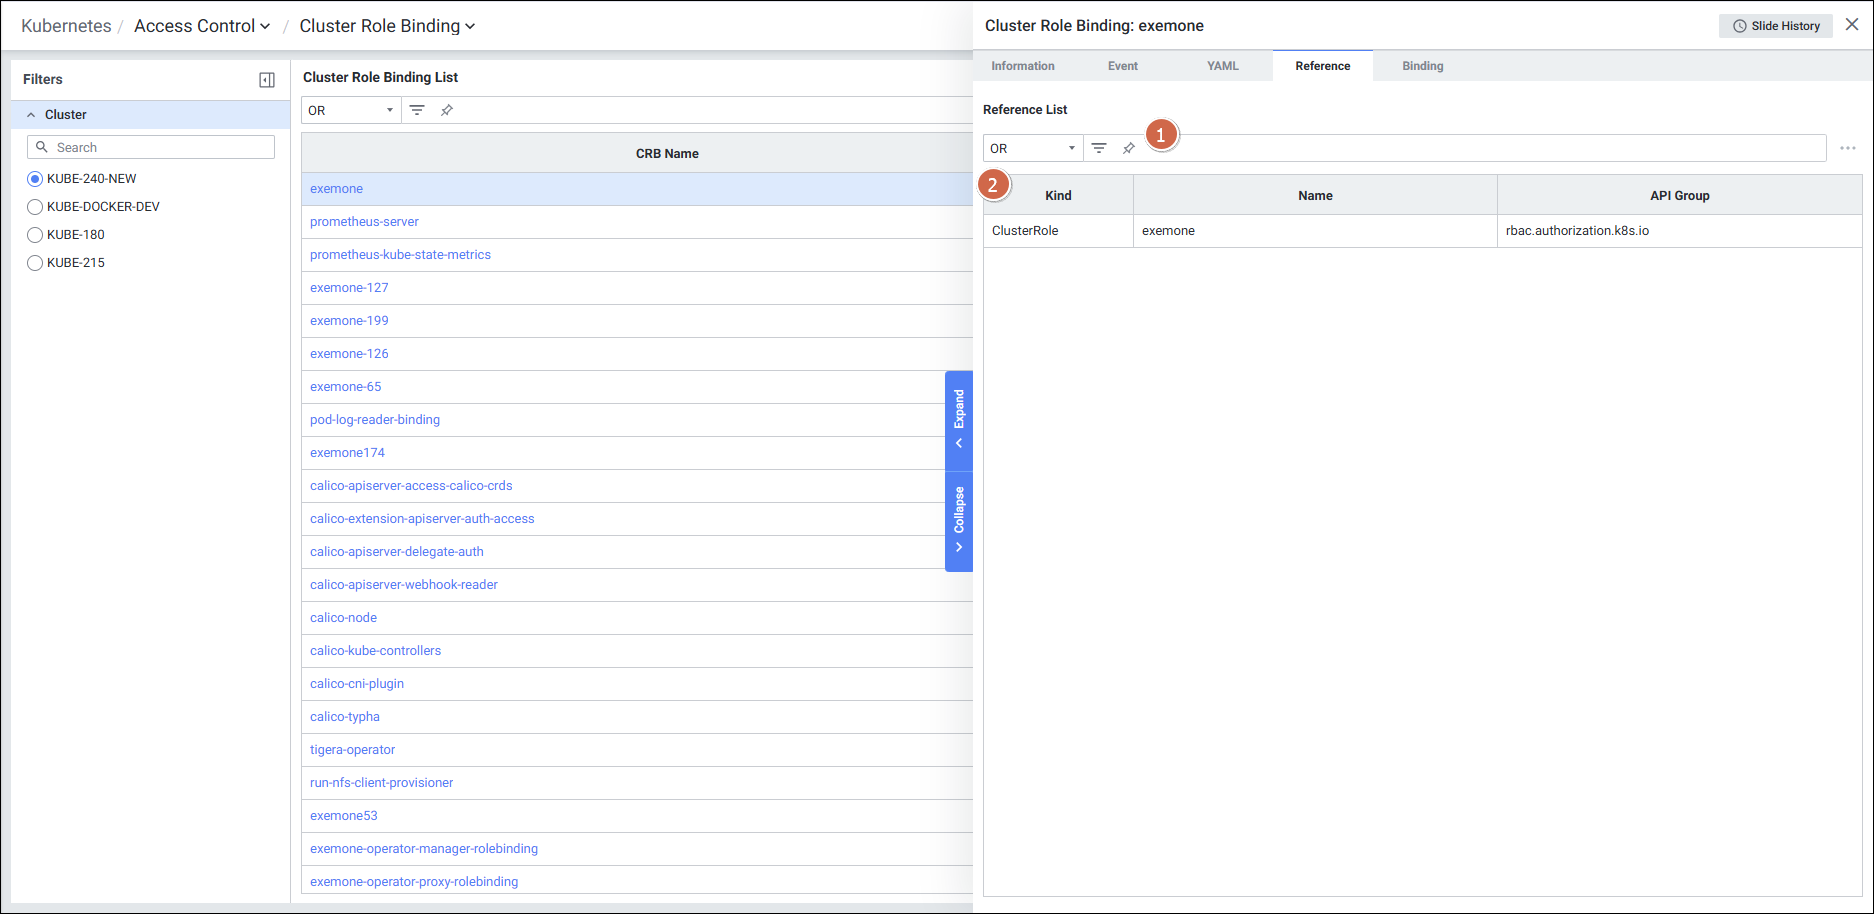This screenshot has width=1874, height=914.
Task: Open the three-dot more options menu
Action: click(1847, 148)
